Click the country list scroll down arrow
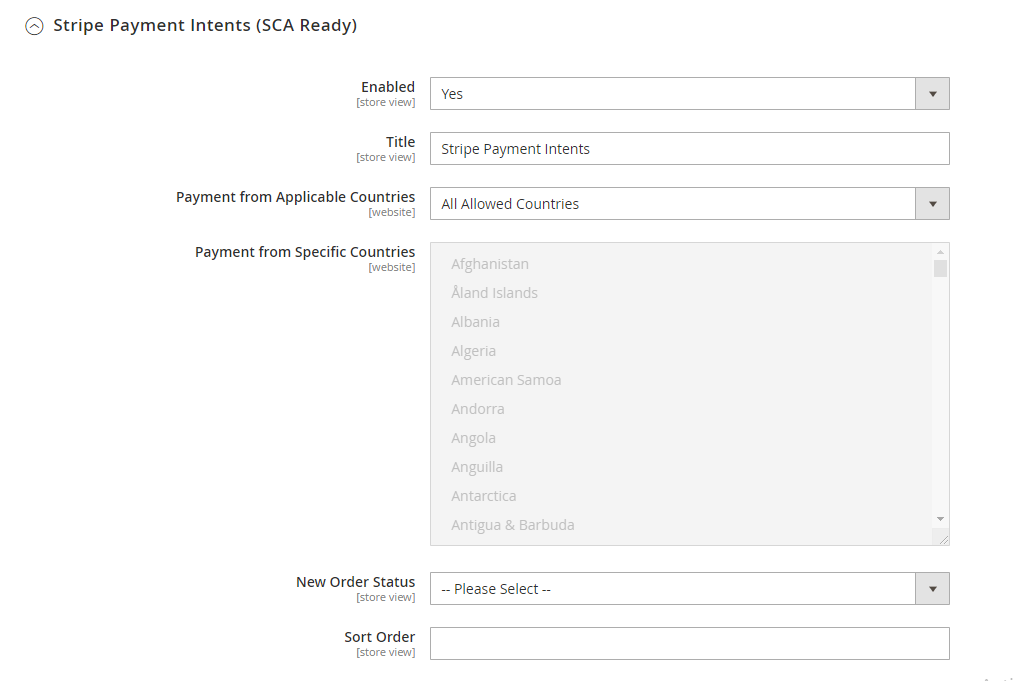 coord(940,519)
